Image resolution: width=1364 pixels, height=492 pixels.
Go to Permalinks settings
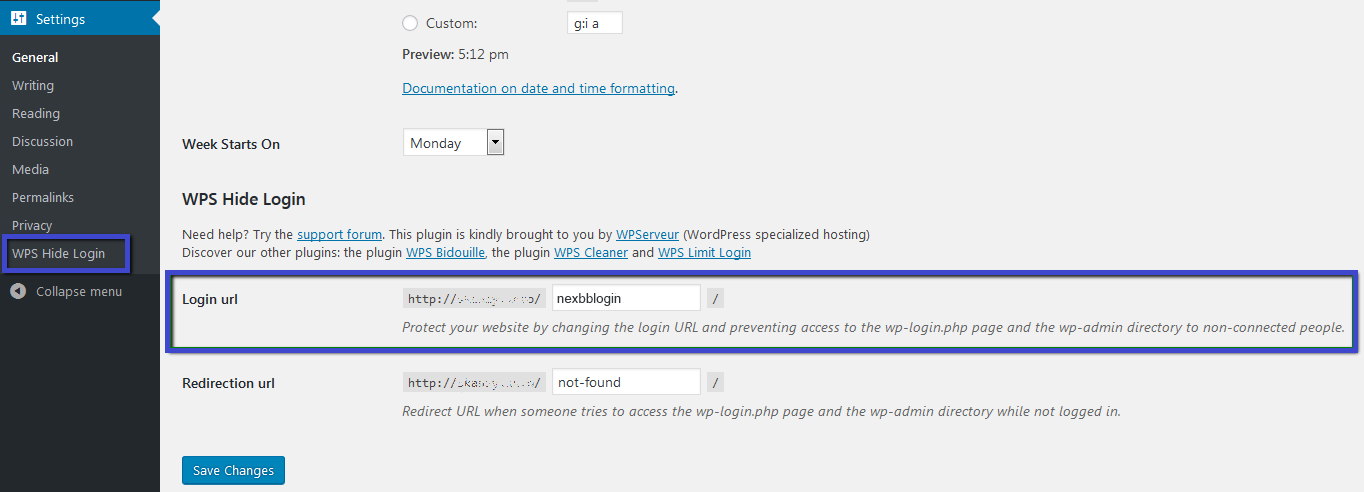43,197
